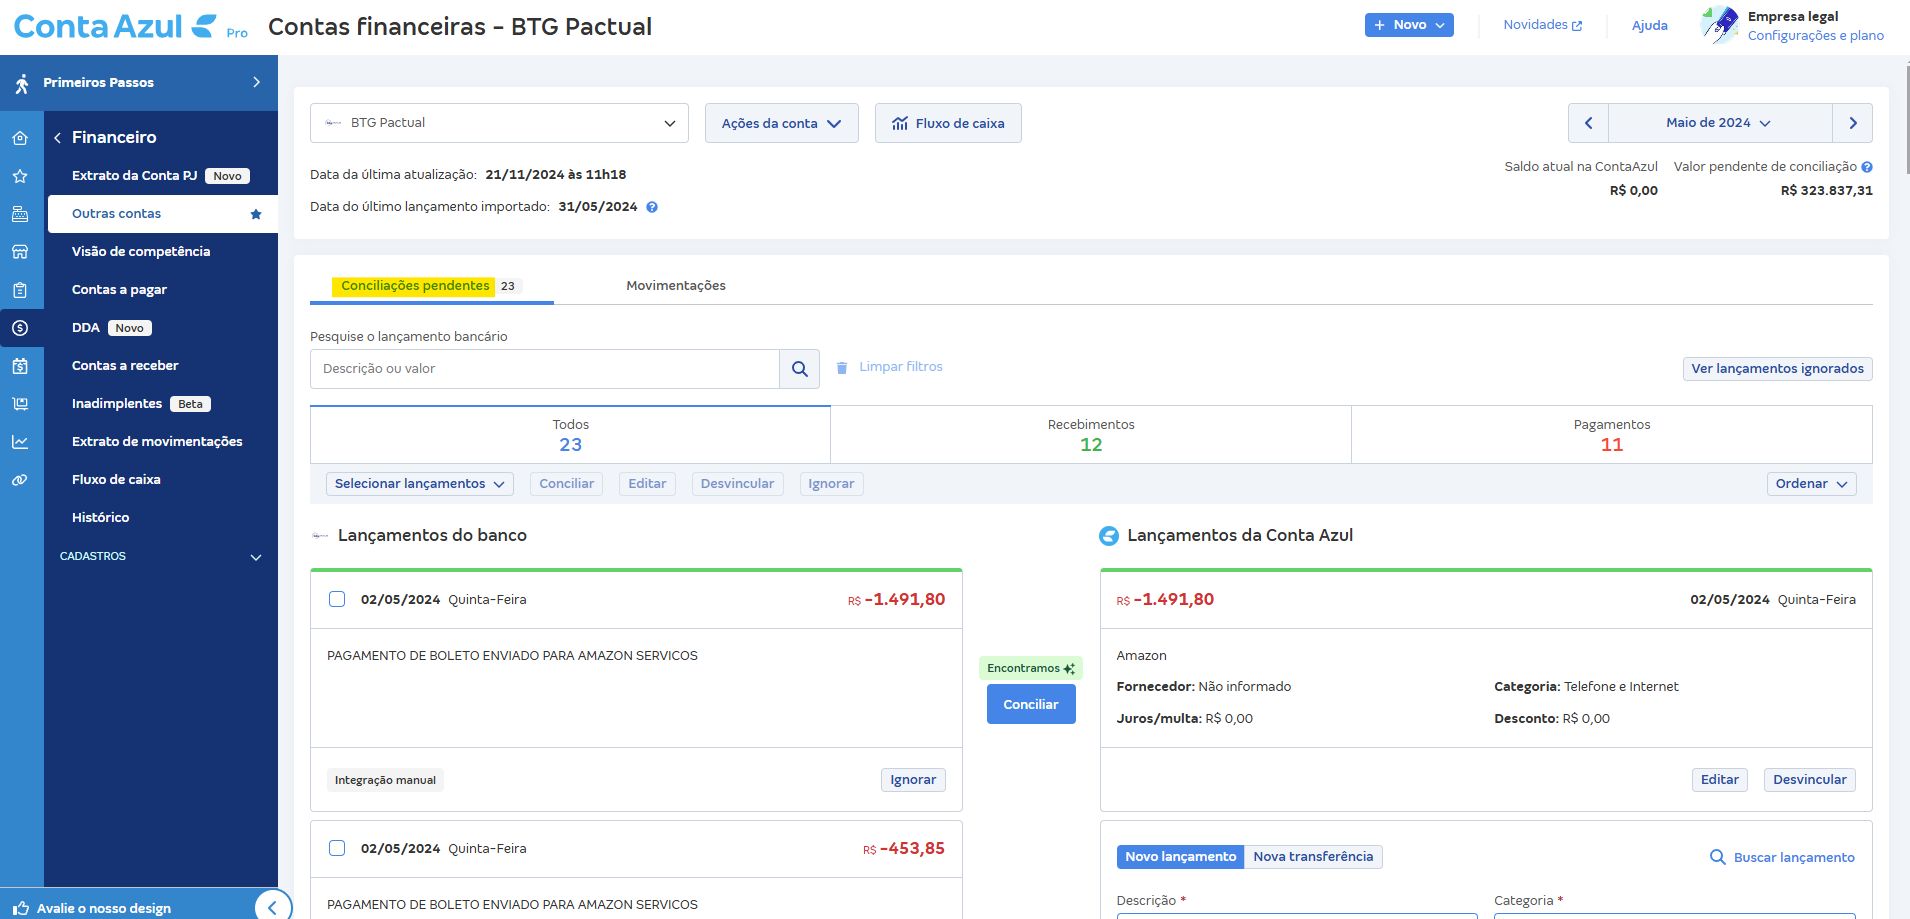Open the register icon below the favorites star
This screenshot has width=1910, height=919.
point(20,214)
